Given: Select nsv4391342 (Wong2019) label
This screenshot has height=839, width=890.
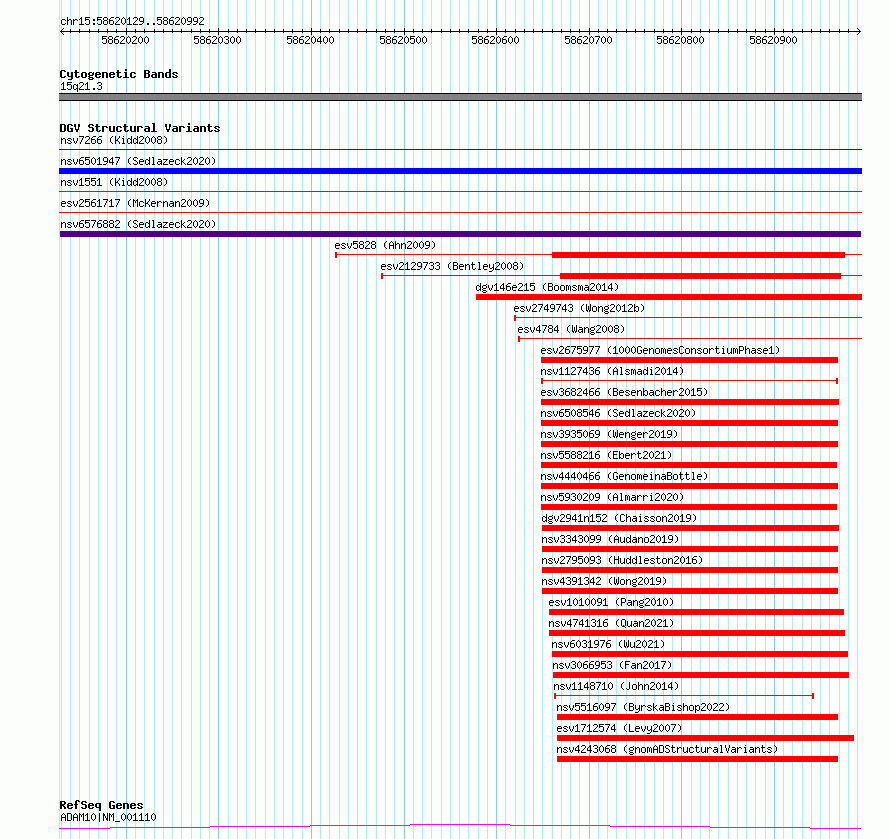Looking at the screenshot, I should click(x=604, y=581).
